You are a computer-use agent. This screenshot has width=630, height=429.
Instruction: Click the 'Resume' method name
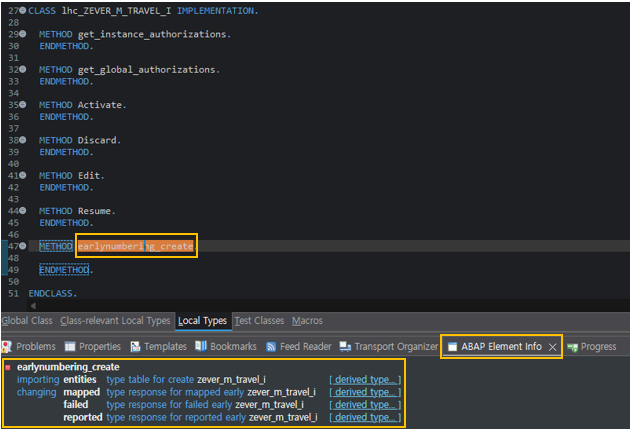pos(94,211)
